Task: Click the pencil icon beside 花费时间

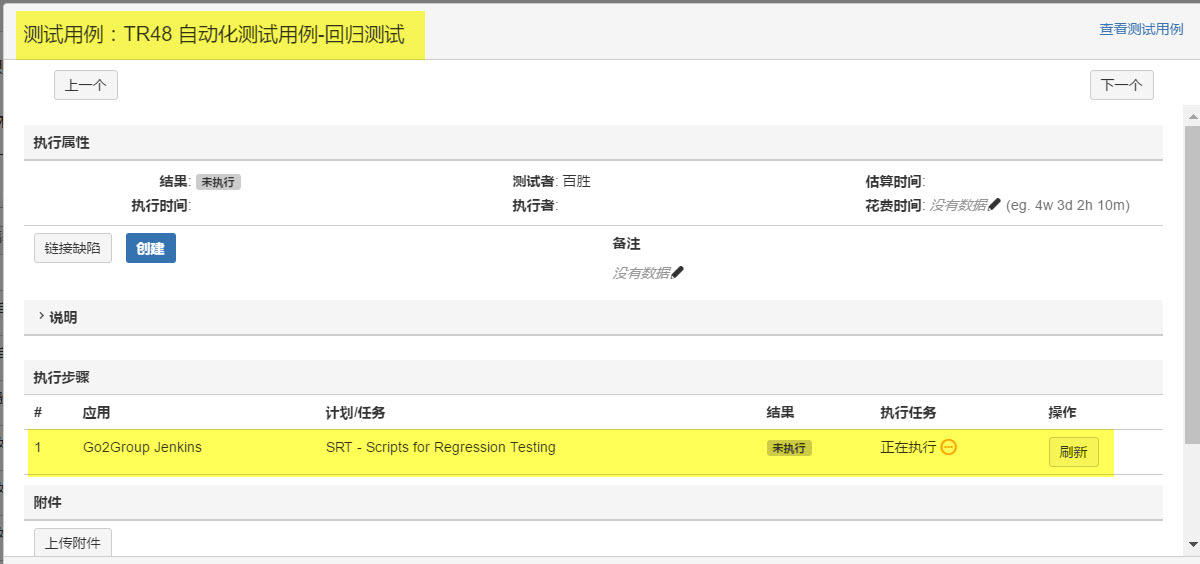Action: (x=994, y=205)
